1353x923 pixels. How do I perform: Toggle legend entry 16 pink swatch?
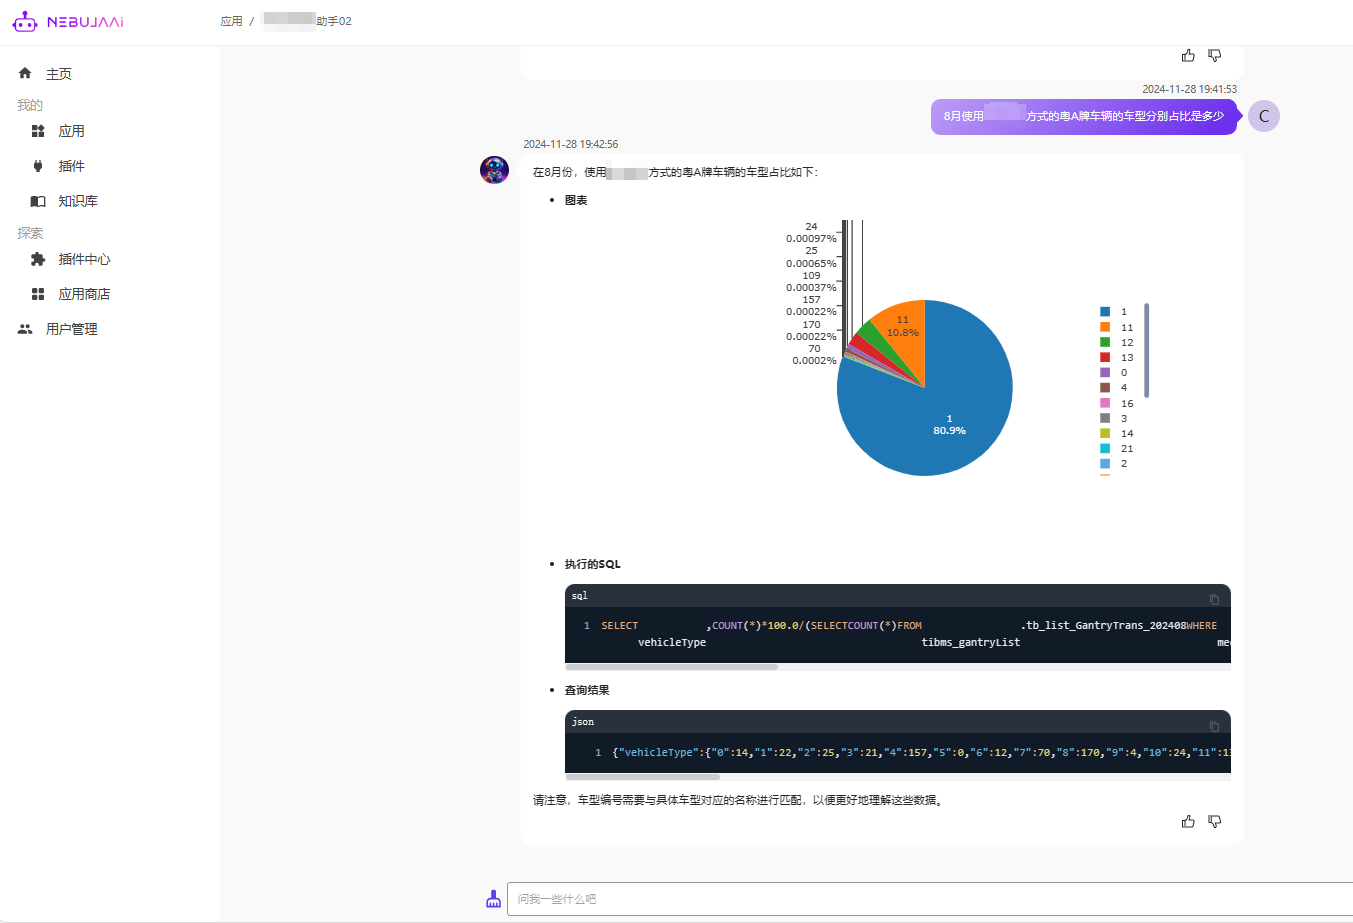pyautogui.click(x=1105, y=403)
